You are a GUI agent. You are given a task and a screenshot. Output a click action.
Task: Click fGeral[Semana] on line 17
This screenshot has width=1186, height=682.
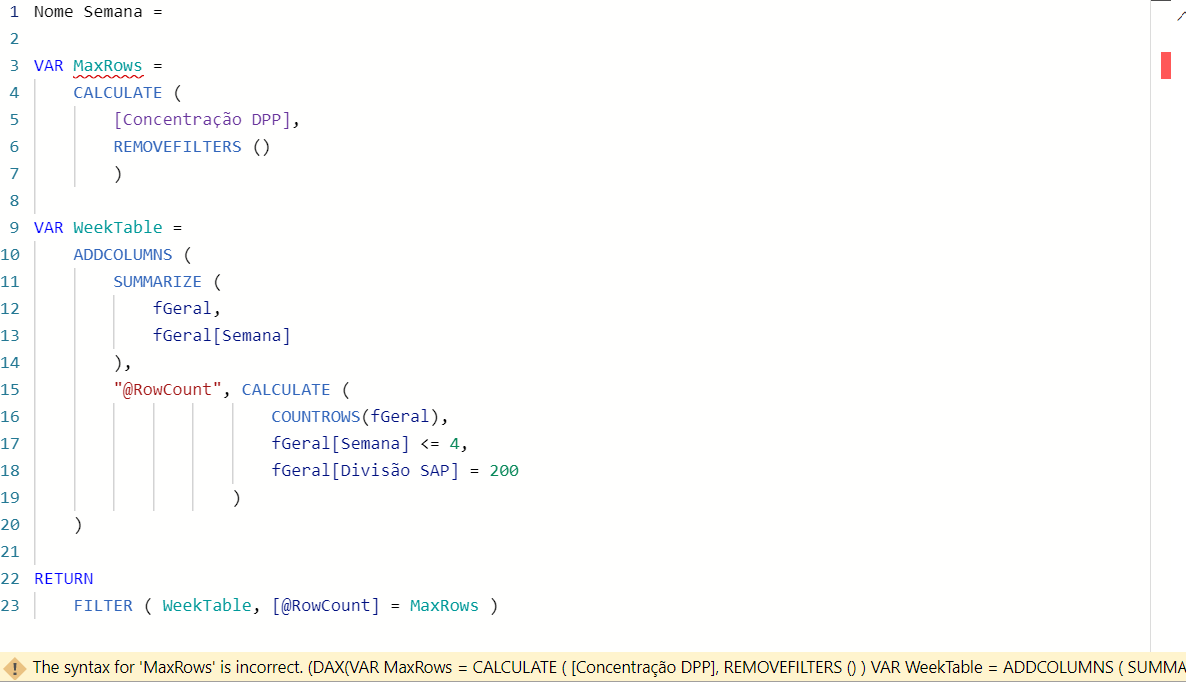pos(340,444)
